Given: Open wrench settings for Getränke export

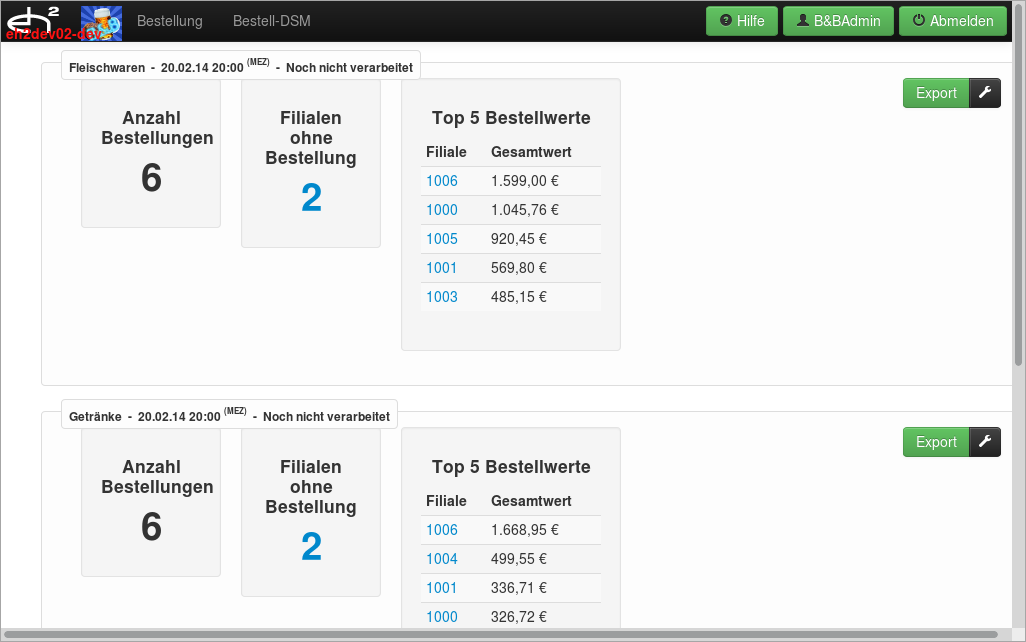Looking at the screenshot, I should pyautogui.click(x=985, y=442).
